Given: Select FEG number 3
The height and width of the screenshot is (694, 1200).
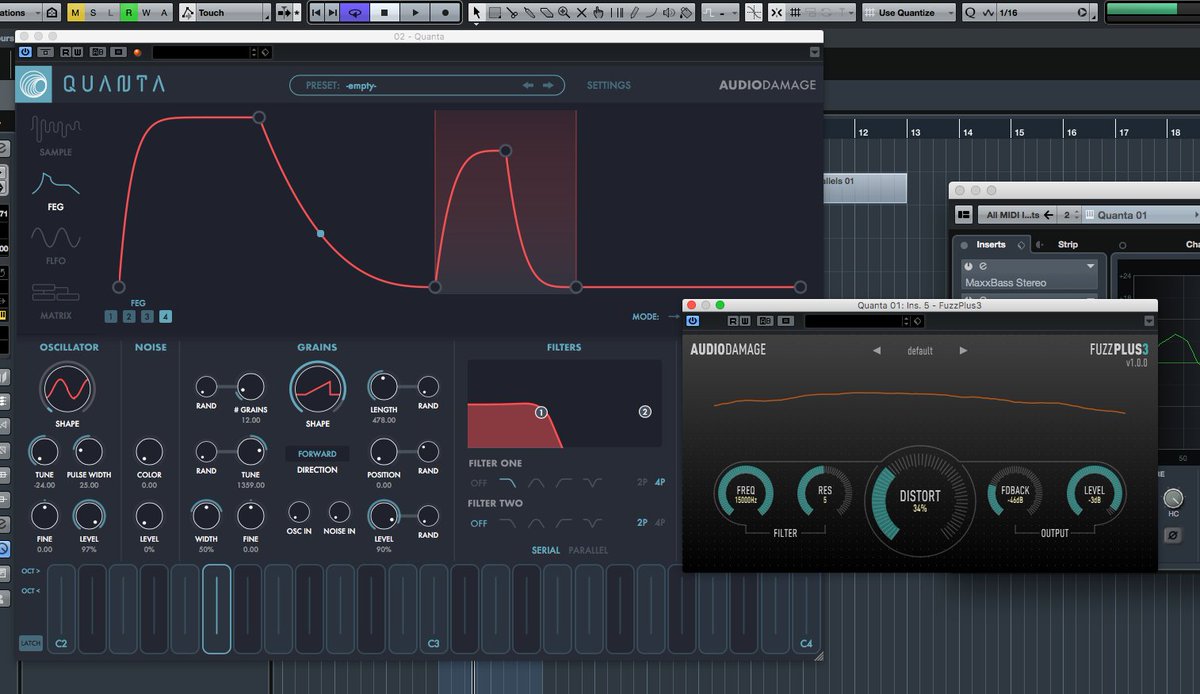Looking at the screenshot, I should (x=147, y=317).
